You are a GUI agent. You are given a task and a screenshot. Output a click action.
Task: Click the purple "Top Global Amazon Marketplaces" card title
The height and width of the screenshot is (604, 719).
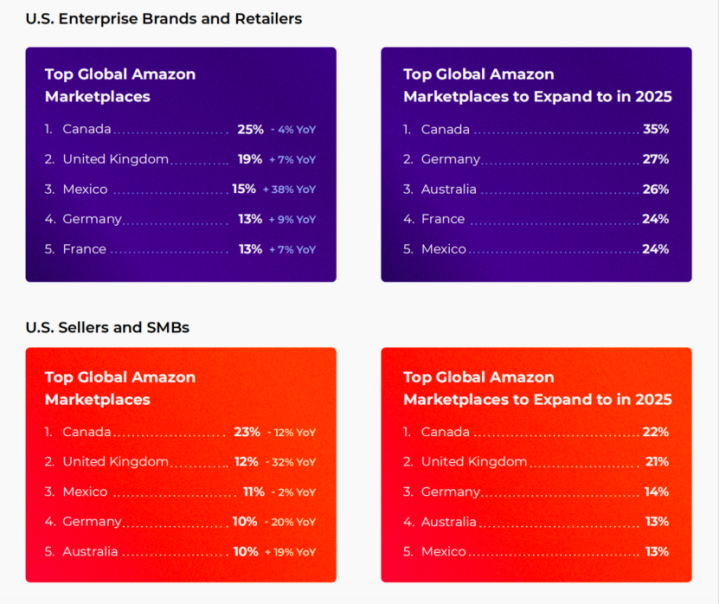click(120, 85)
